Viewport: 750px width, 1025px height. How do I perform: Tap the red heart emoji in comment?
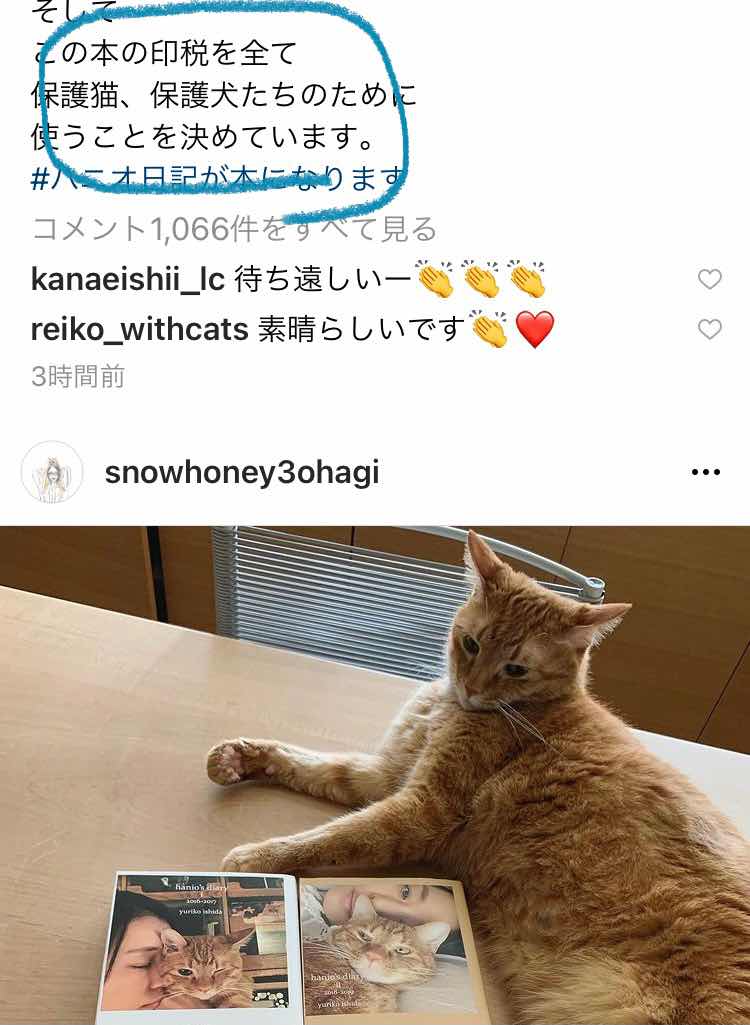(x=535, y=329)
